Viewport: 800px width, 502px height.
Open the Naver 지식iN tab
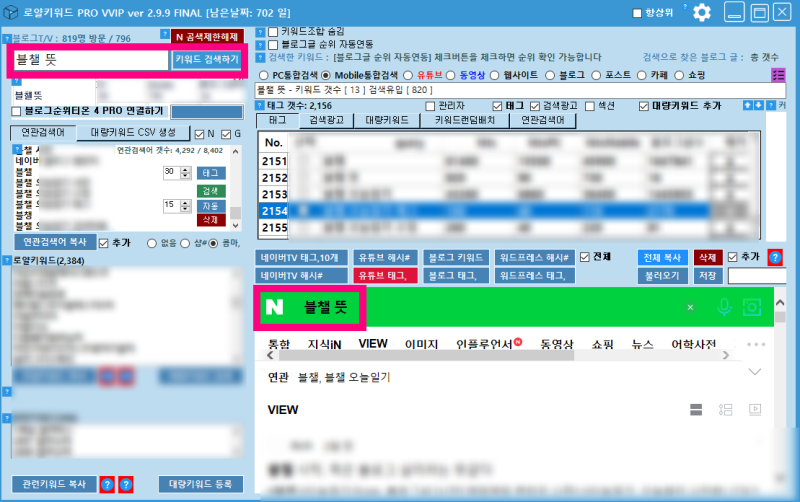324,344
